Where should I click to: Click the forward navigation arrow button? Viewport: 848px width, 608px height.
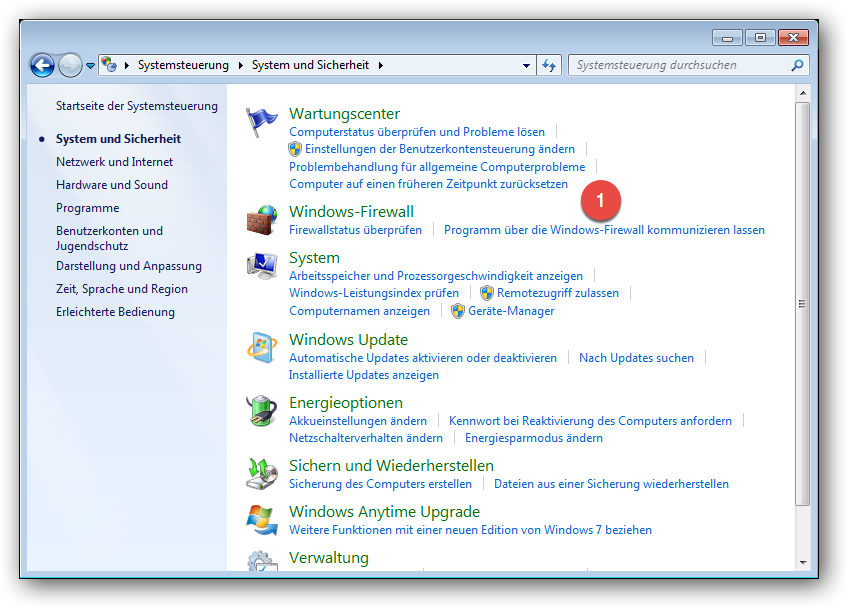pyautogui.click(x=70, y=66)
